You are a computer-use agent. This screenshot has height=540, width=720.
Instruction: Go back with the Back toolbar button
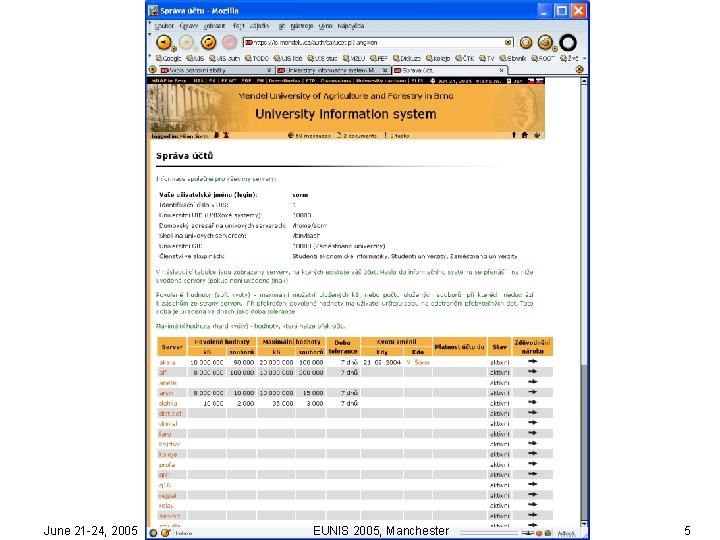pos(163,42)
